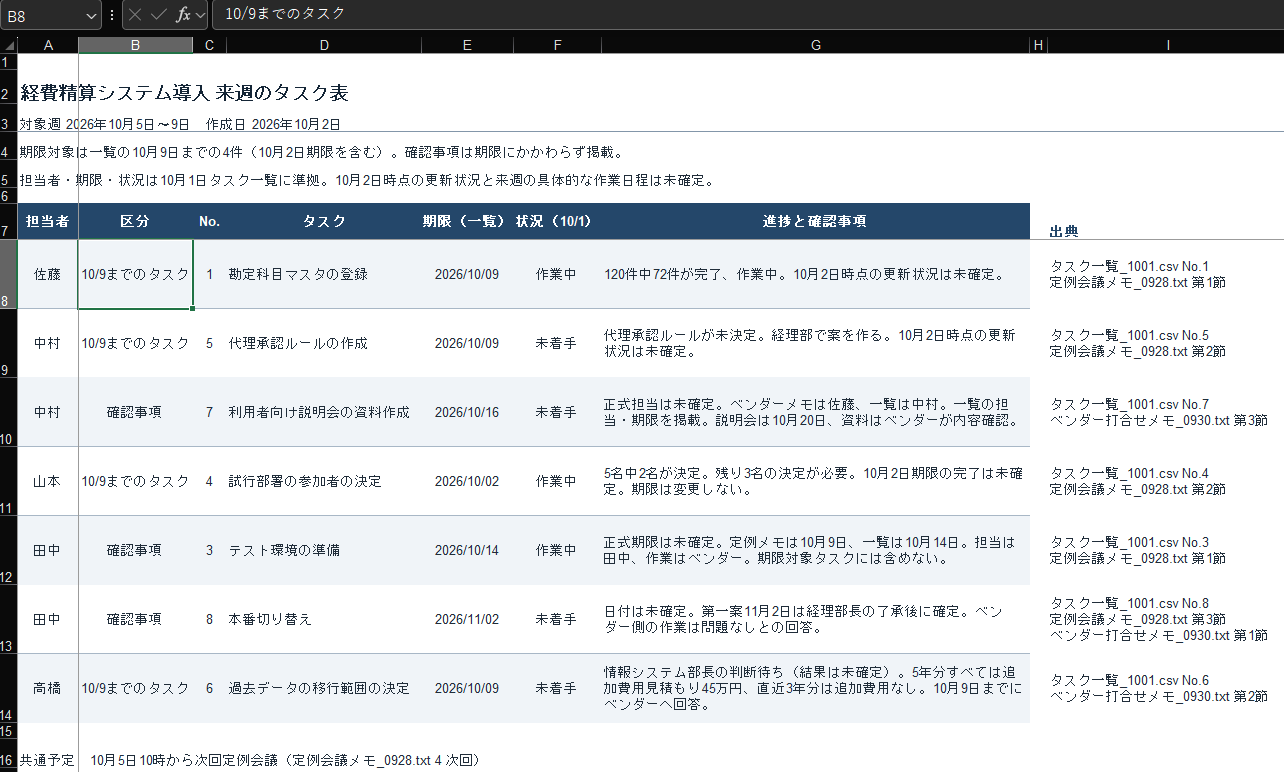Click the 区分 header cell
The height and width of the screenshot is (772, 1284).
[x=135, y=221]
